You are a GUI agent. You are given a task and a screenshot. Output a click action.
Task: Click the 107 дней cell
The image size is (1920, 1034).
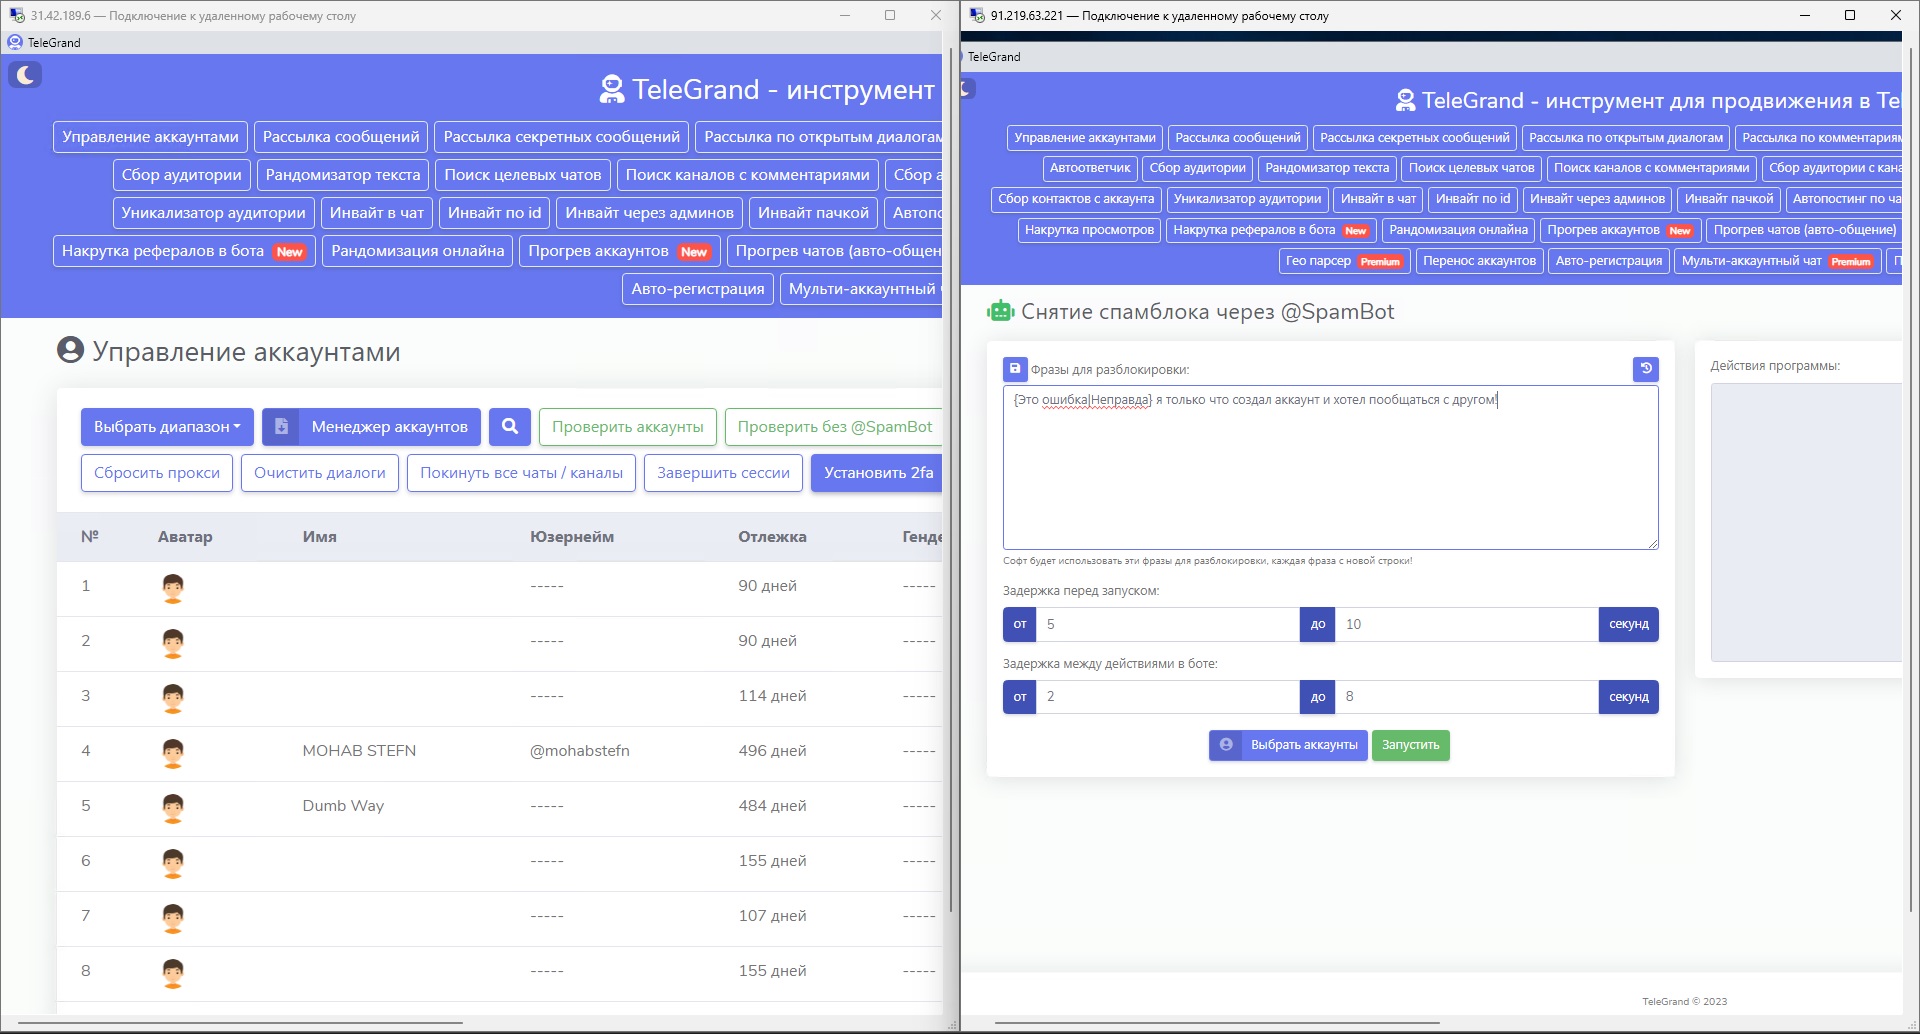point(772,916)
